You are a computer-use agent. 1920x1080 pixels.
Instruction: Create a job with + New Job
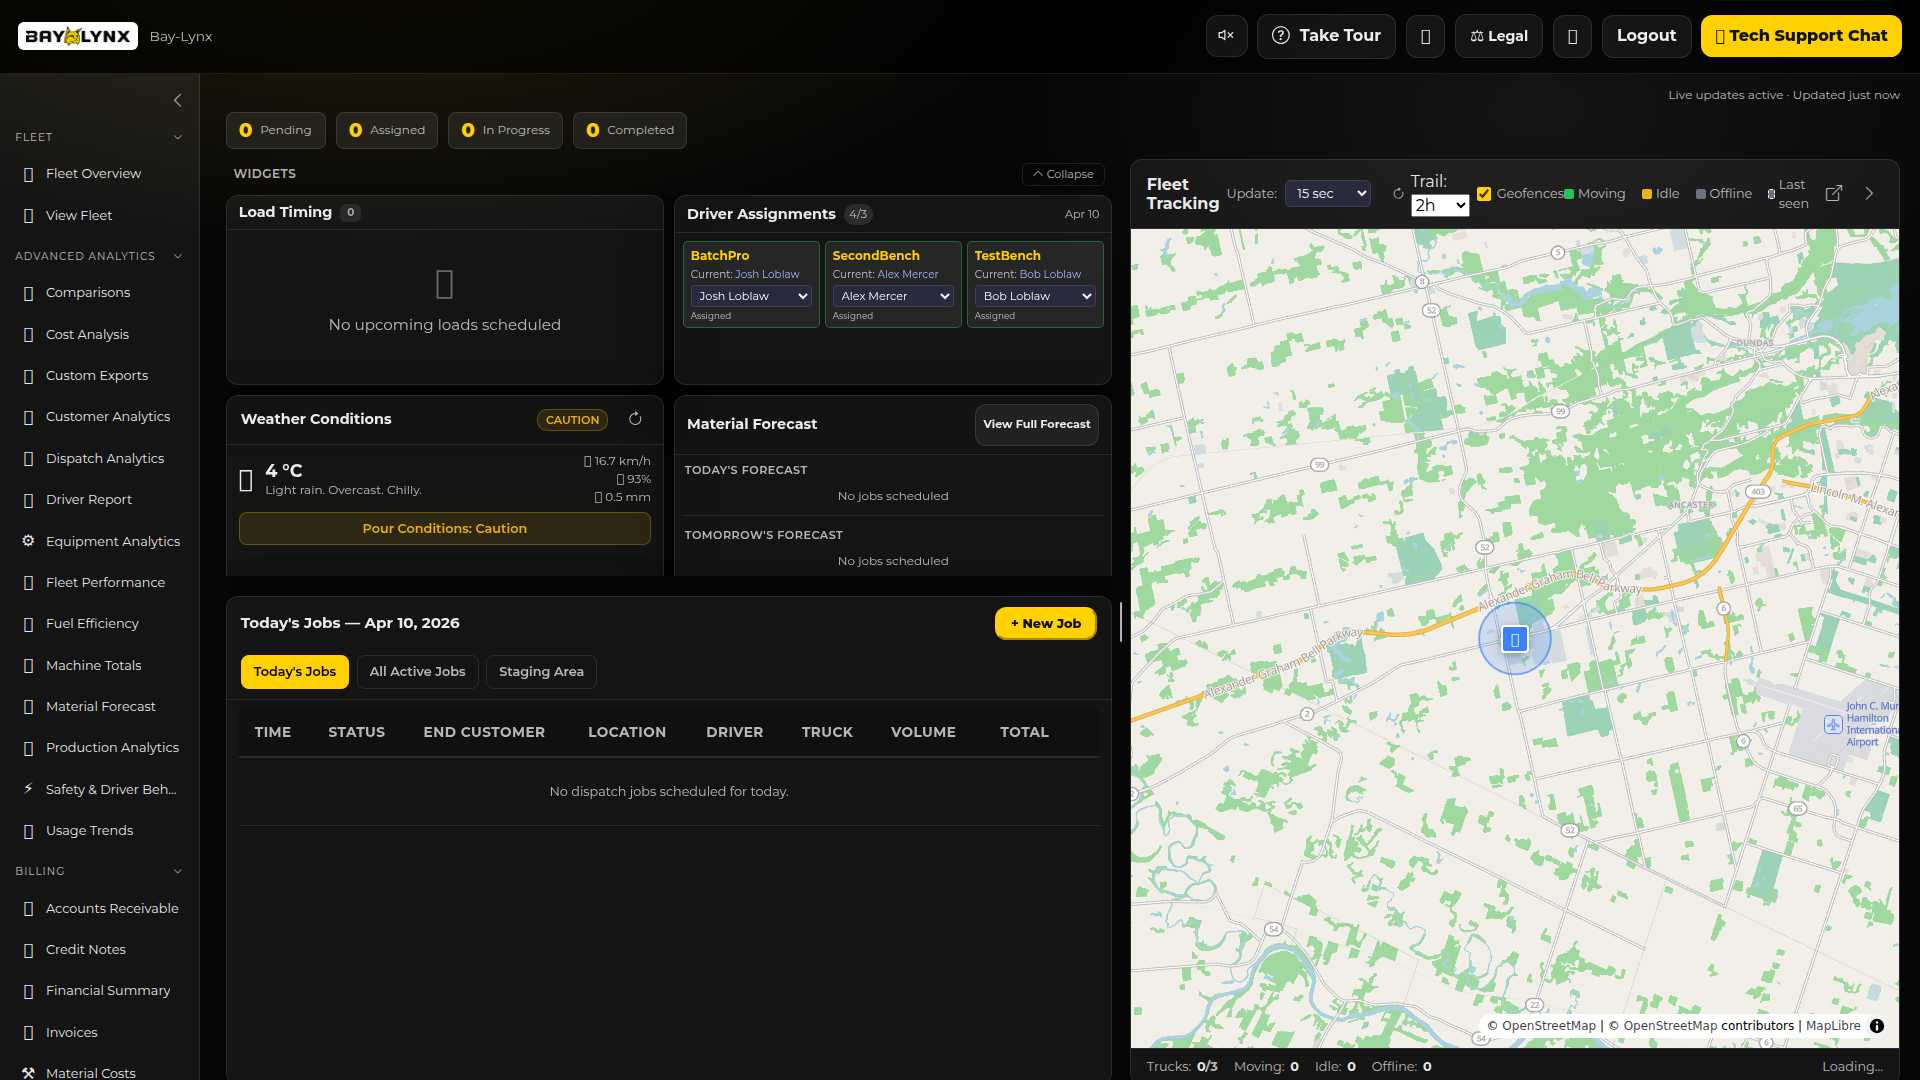[x=1044, y=623]
